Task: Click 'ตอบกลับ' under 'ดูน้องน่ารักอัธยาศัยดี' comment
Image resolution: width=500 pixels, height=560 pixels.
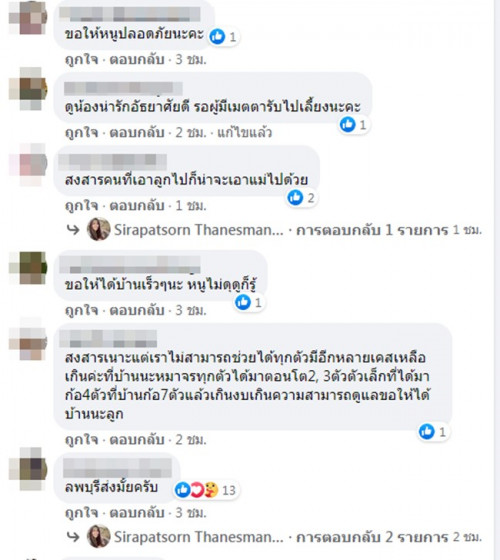Action: [x=137, y=133]
